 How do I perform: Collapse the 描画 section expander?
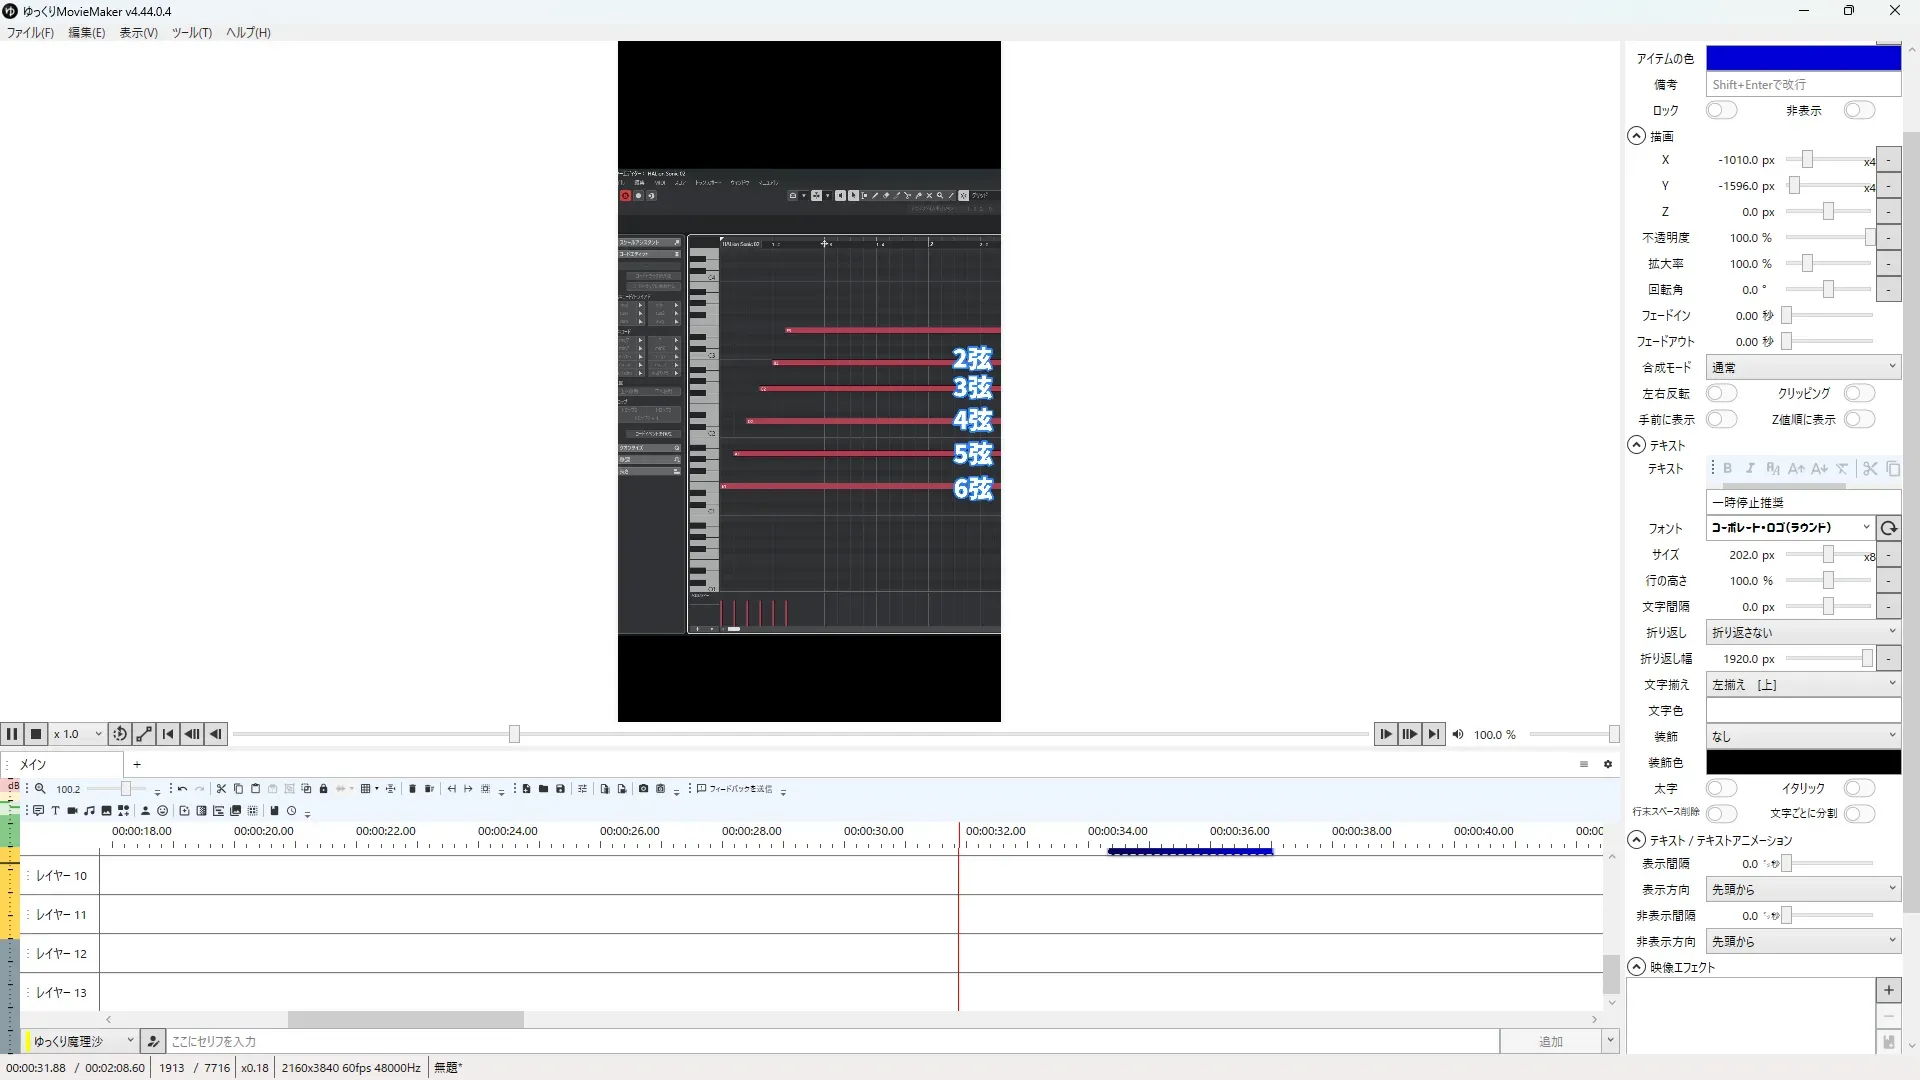1636,136
